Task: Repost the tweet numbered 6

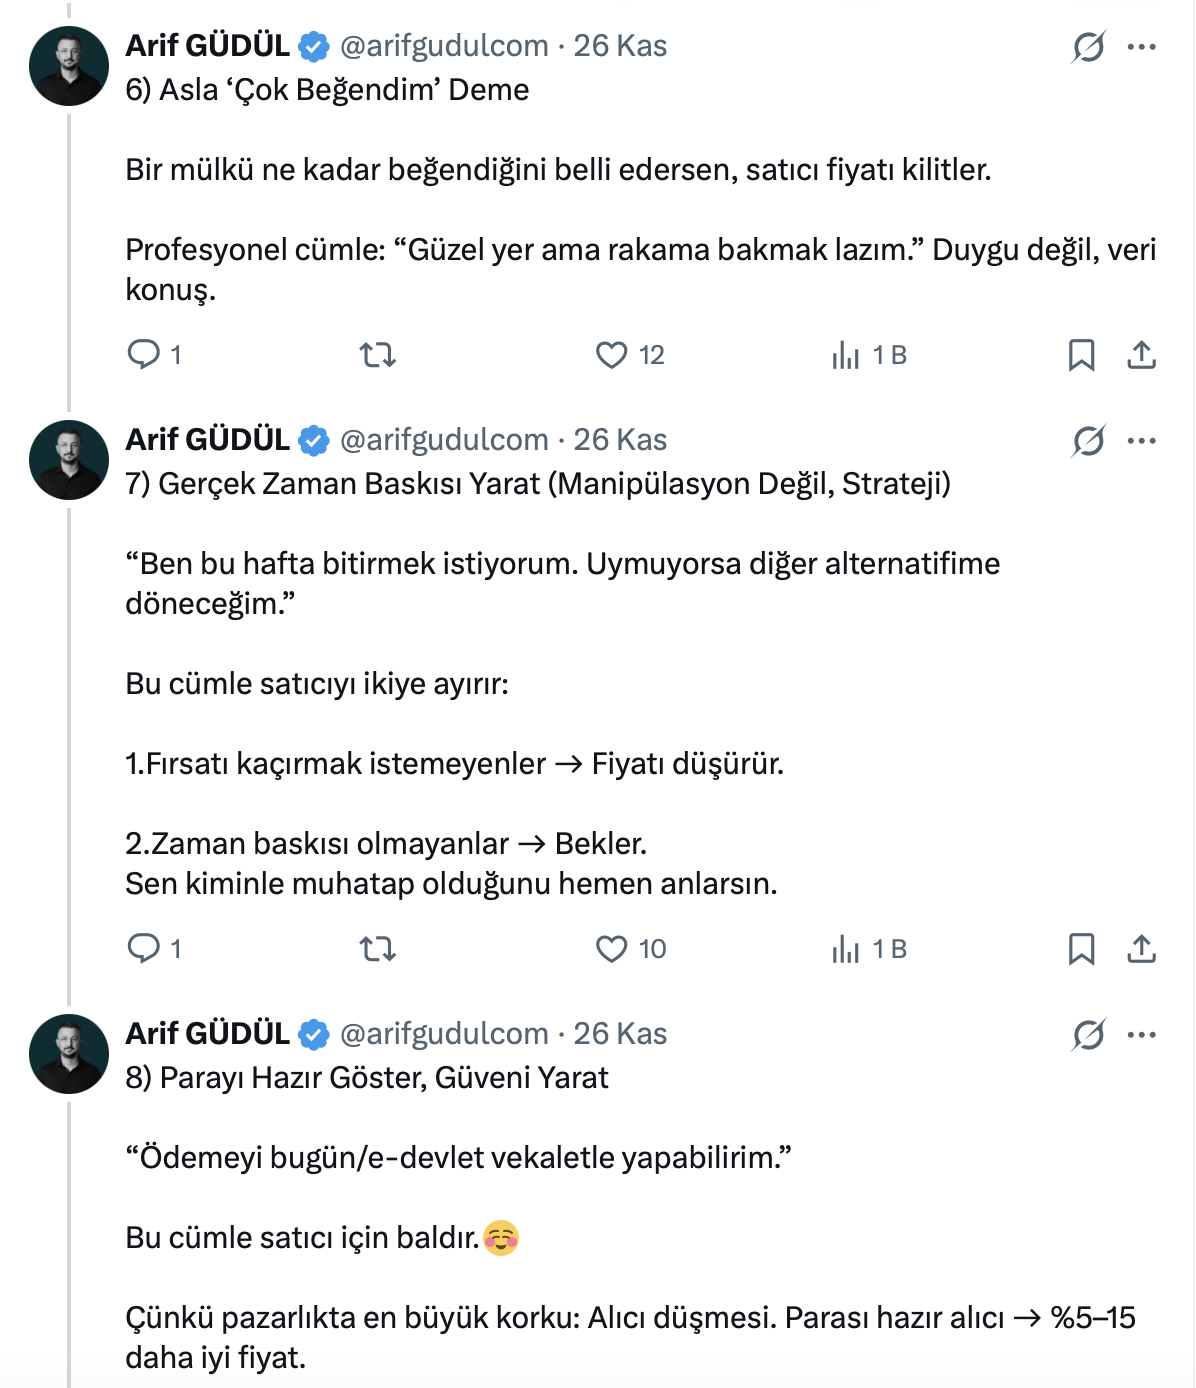Action: [x=377, y=355]
